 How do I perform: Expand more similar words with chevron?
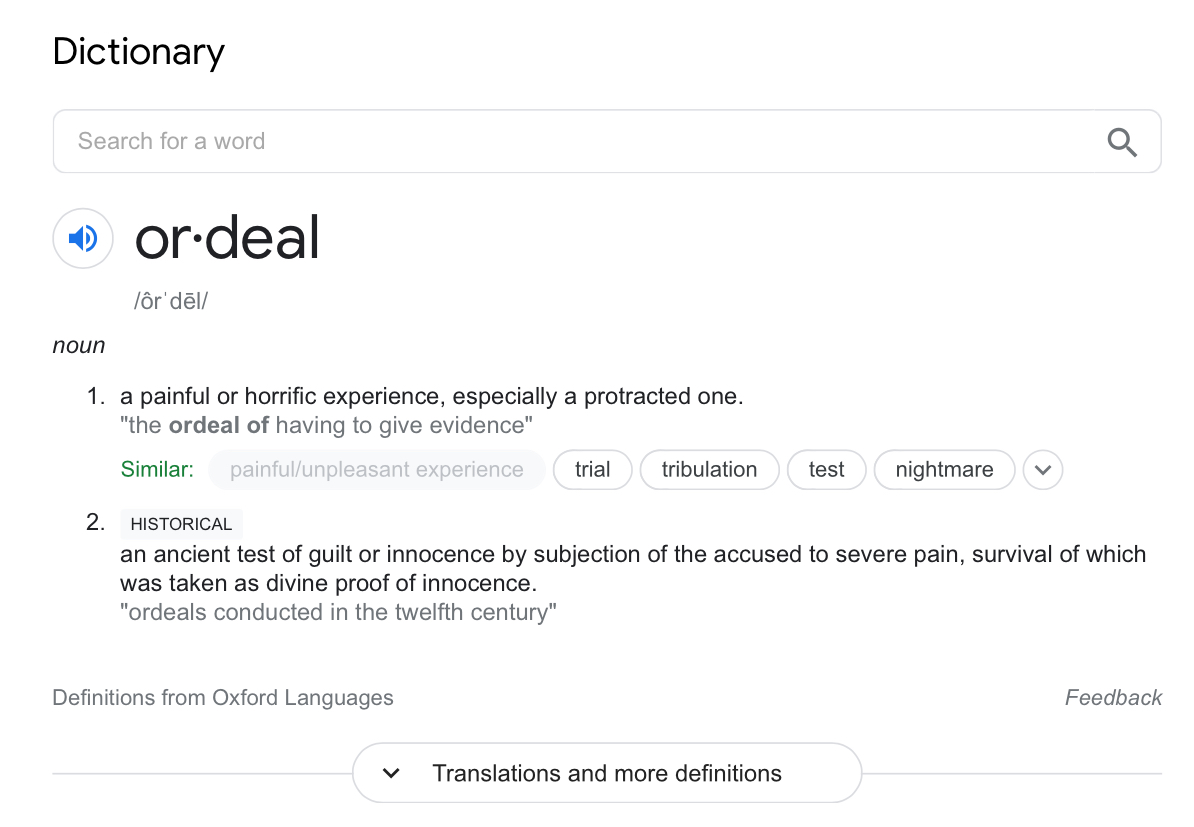coord(1042,470)
